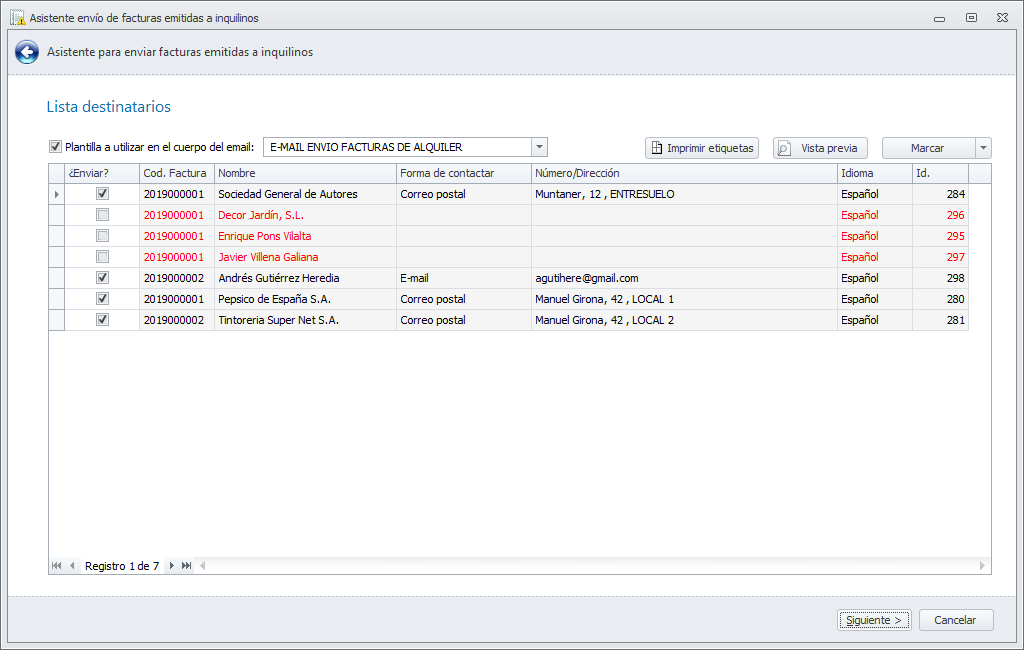Click Id cell 296
This screenshot has width=1024, height=650.
[x=940, y=215]
